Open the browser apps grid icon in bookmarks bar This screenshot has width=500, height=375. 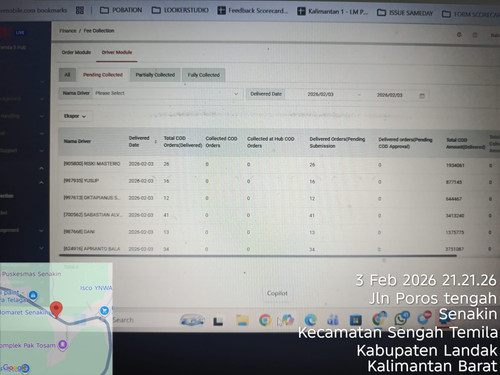click(x=80, y=10)
